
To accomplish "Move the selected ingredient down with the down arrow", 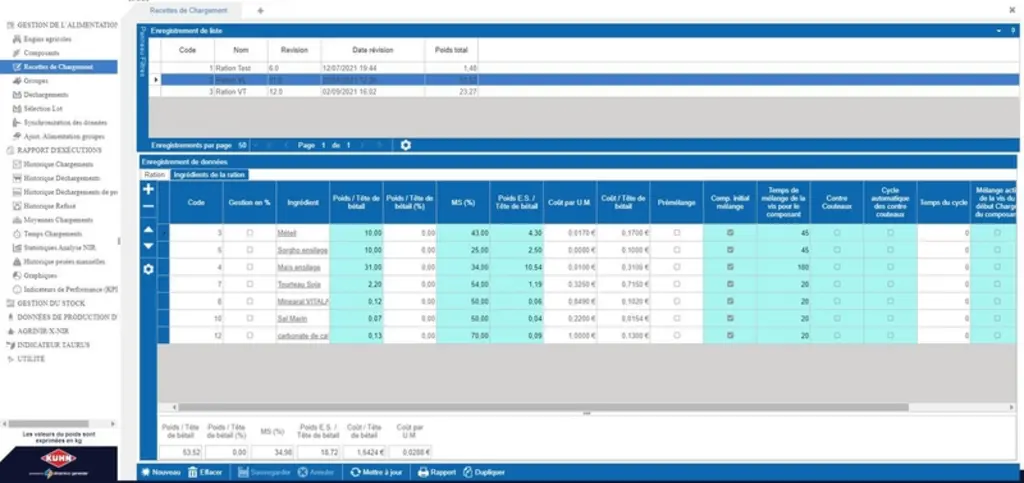I will [x=148, y=246].
